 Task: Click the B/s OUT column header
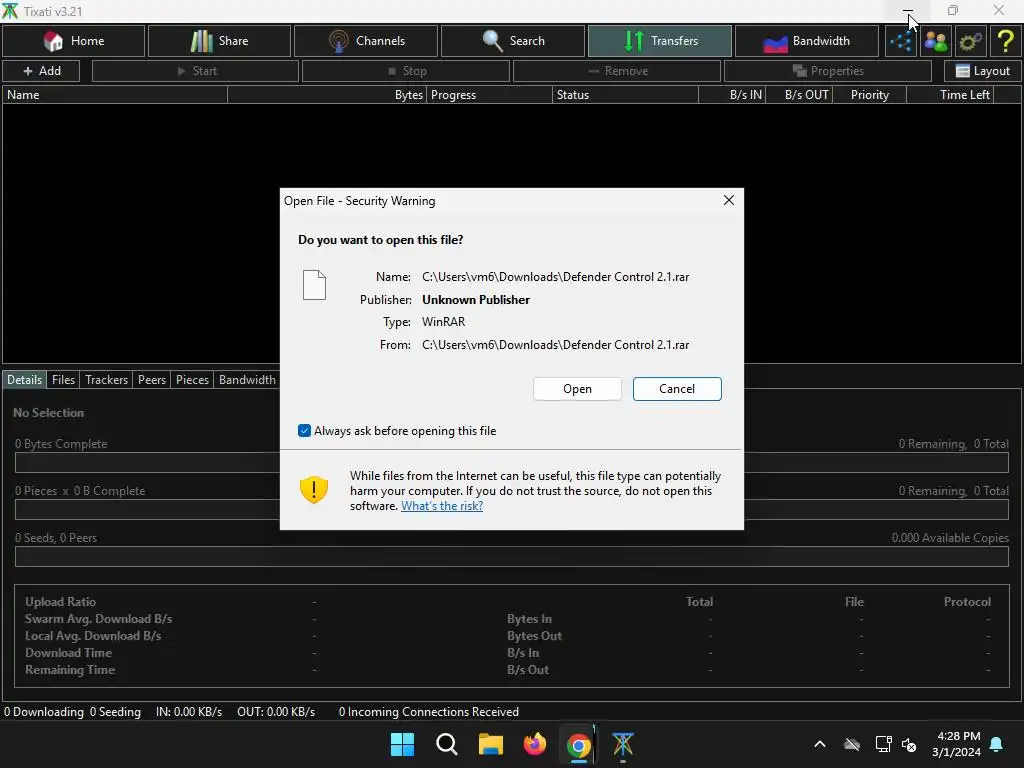[x=799, y=95]
